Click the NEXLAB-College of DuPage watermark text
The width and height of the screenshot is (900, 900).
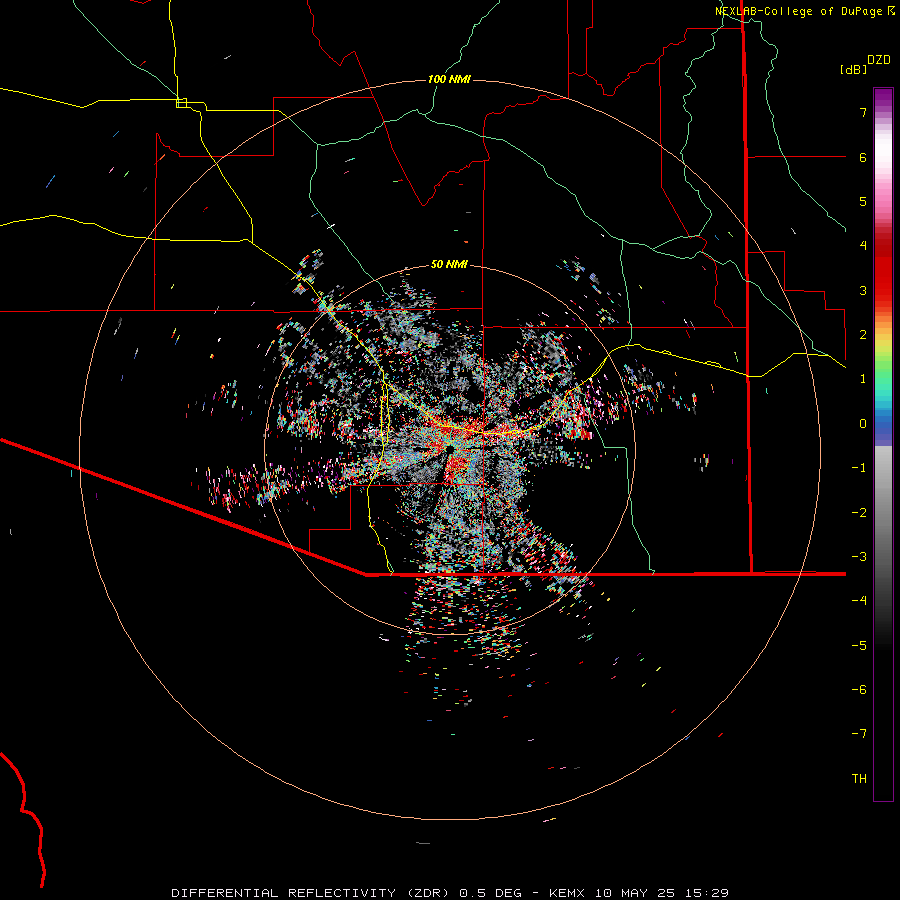tap(804, 11)
